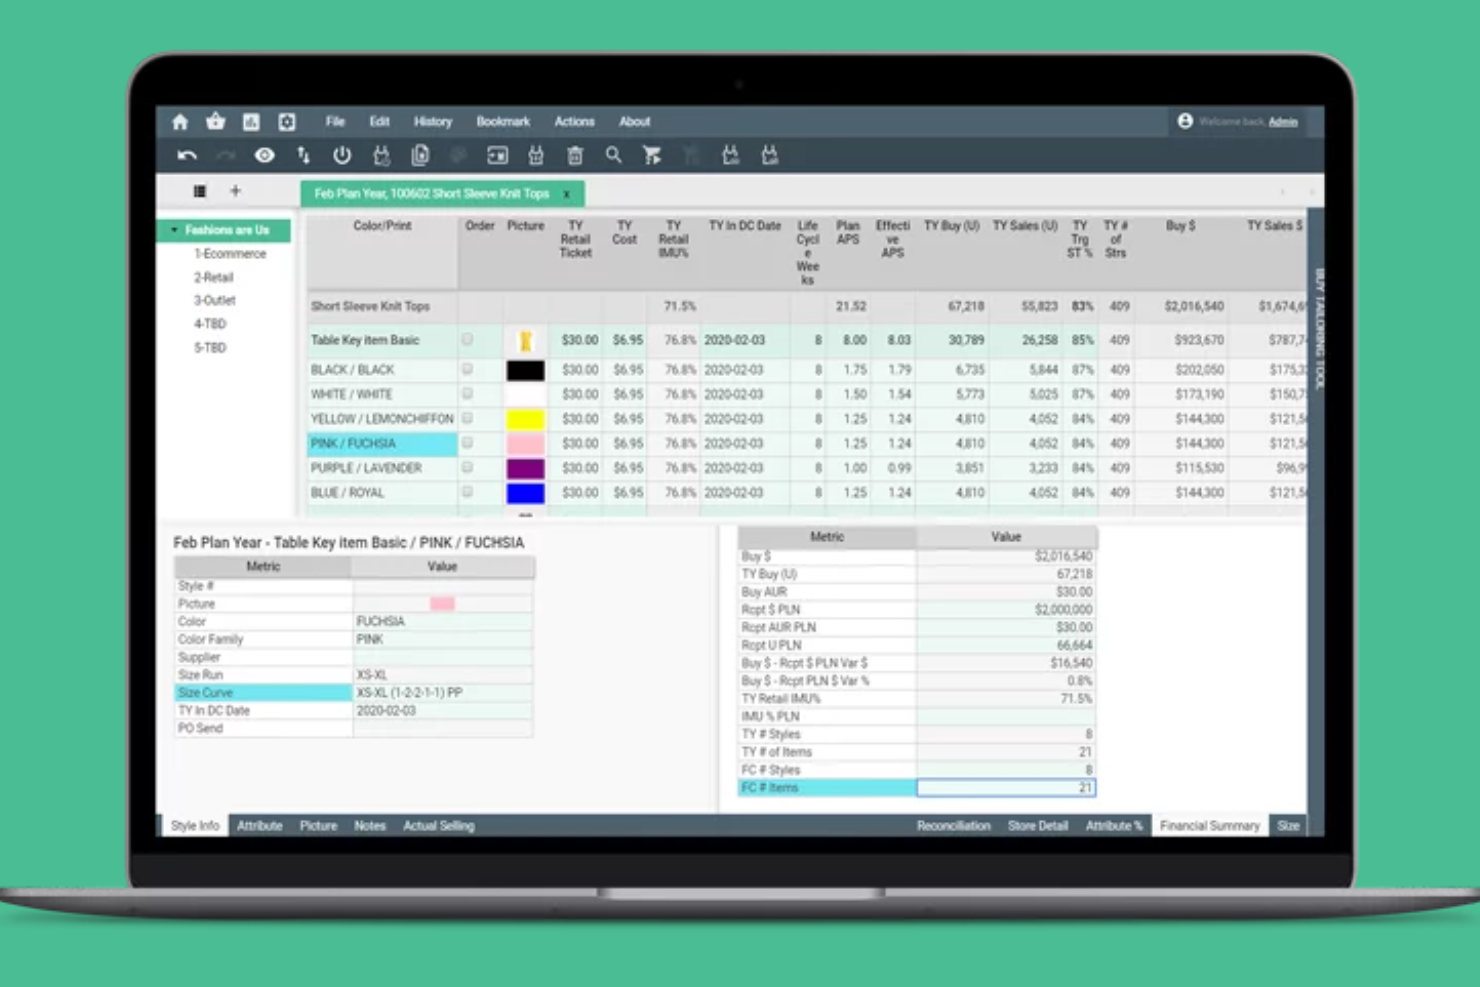Click the up-down sort arrows icon

coord(303,155)
